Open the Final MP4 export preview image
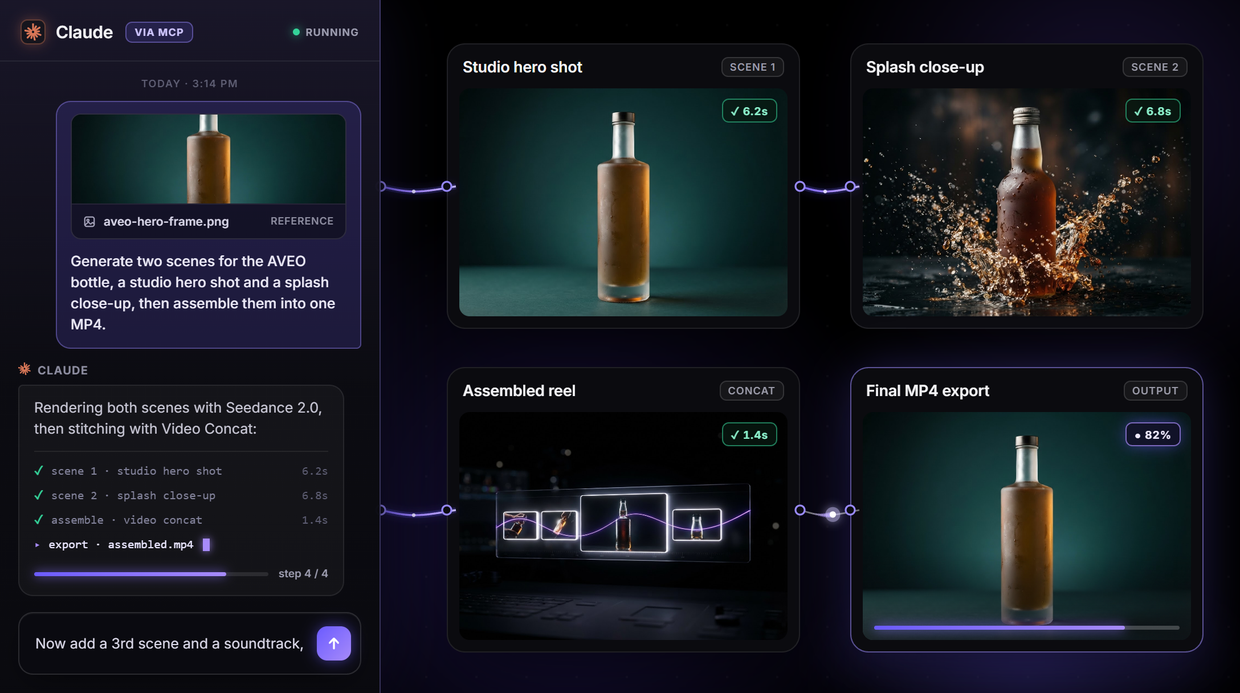This screenshot has height=693, width=1240. [x=1027, y=527]
